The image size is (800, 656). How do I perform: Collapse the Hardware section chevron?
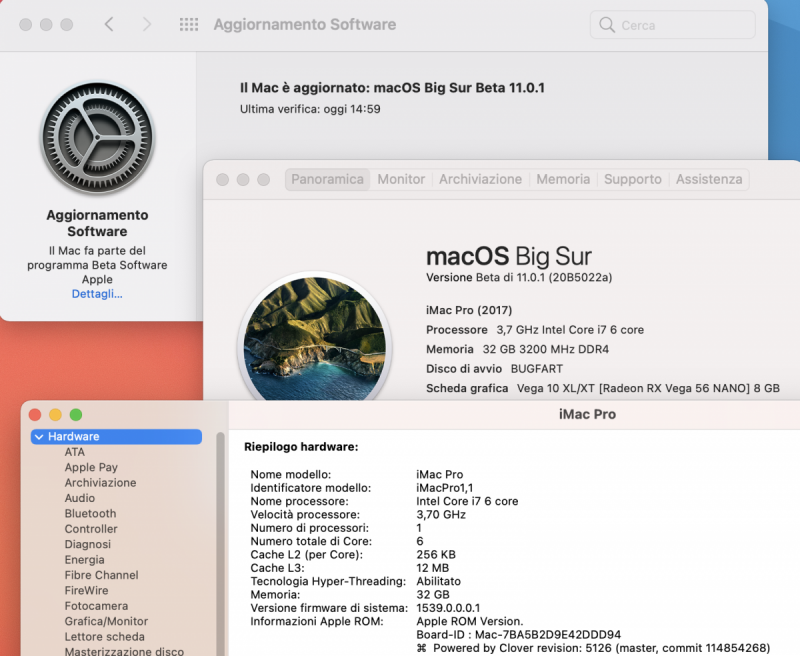point(39,437)
